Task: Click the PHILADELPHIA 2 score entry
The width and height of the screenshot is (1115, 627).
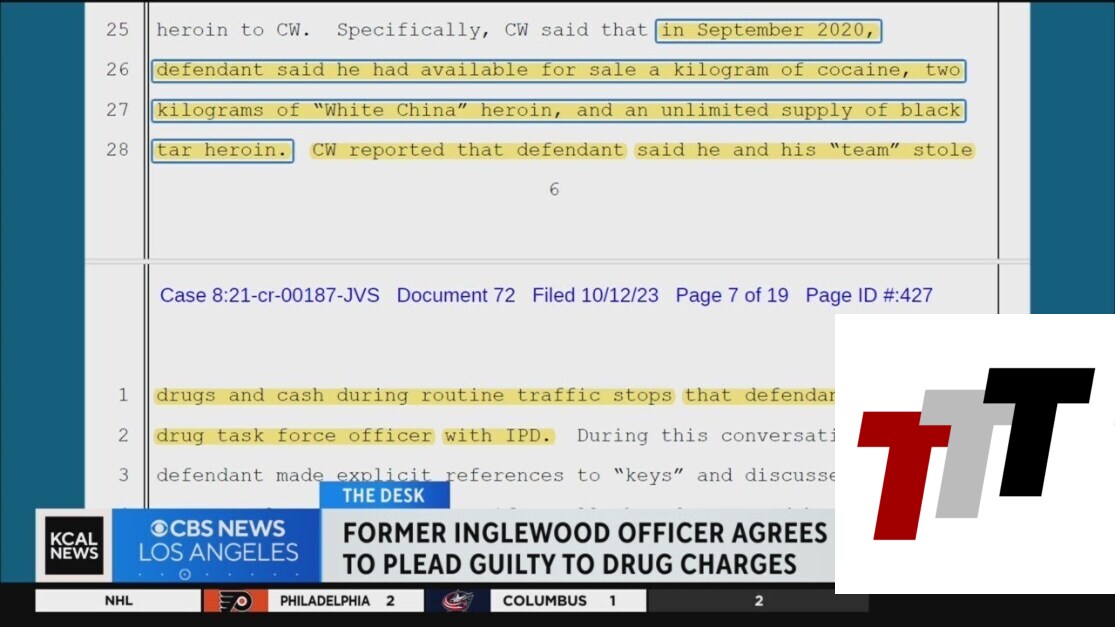Action: (x=337, y=601)
